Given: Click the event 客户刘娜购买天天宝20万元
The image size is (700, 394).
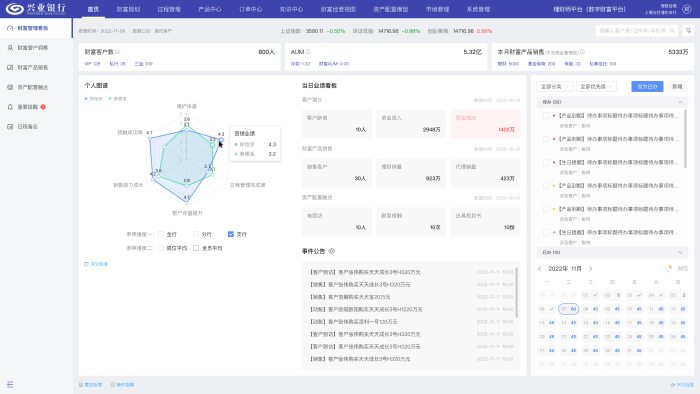Looking at the screenshot, I should 350,297.
